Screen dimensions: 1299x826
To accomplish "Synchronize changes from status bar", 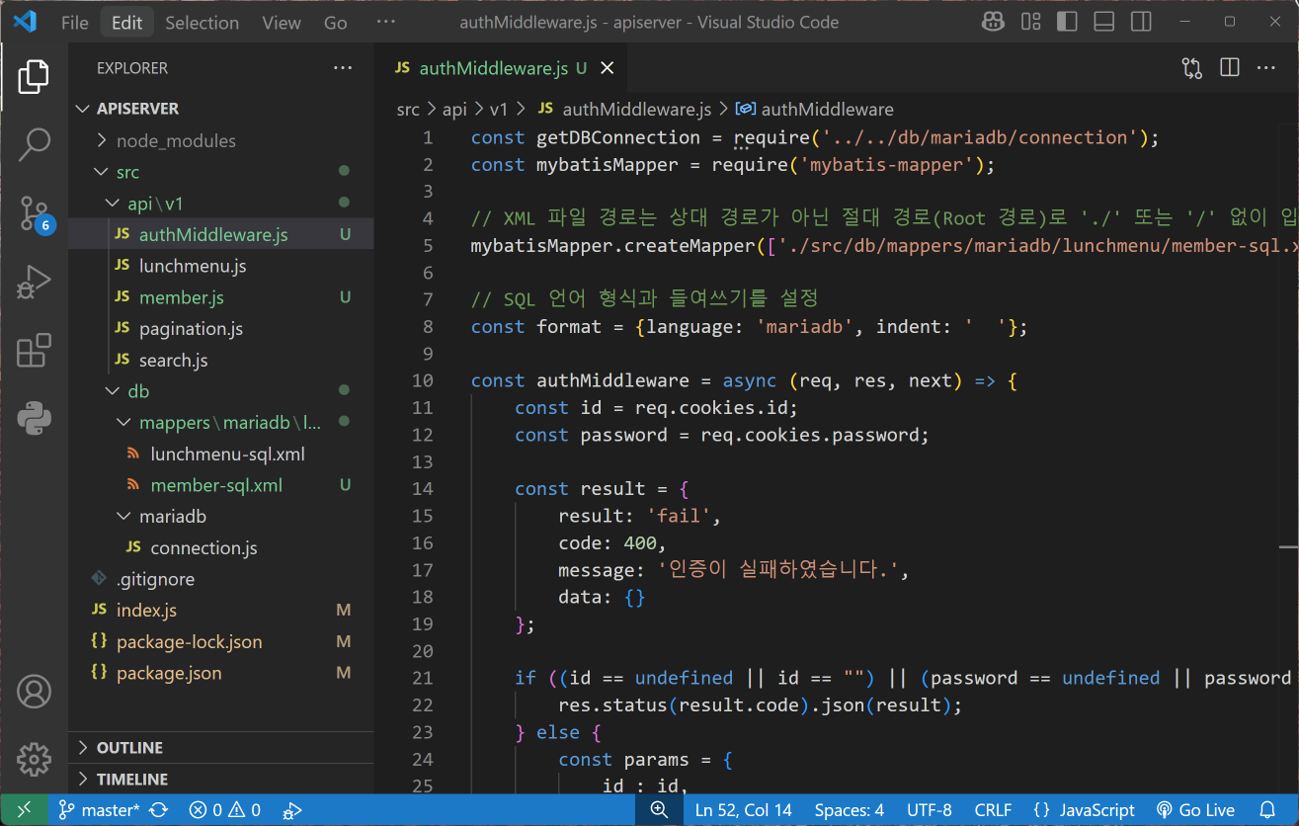I will pos(159,810).
